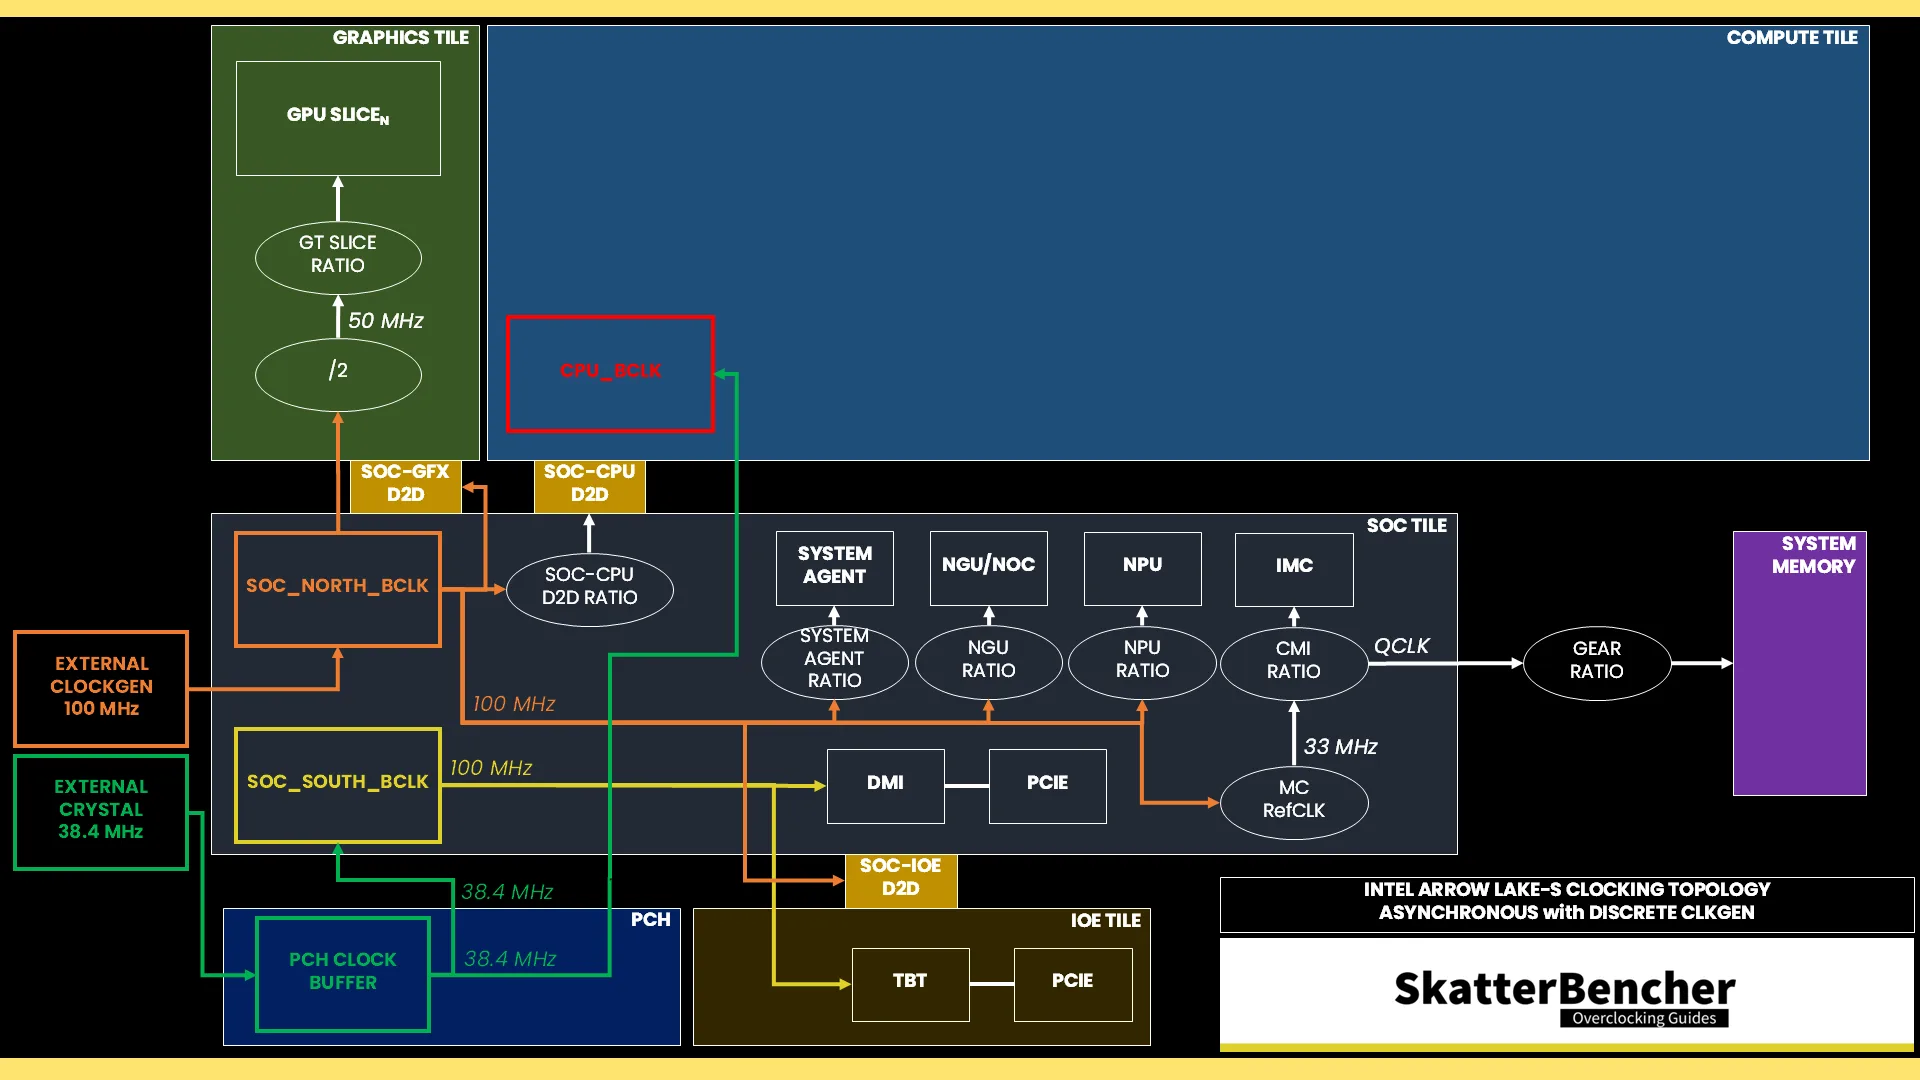Viewport: 1920px width, 1080px height.
Task: Select the SOC-GFX D2D block
Action: click(405, 485)
